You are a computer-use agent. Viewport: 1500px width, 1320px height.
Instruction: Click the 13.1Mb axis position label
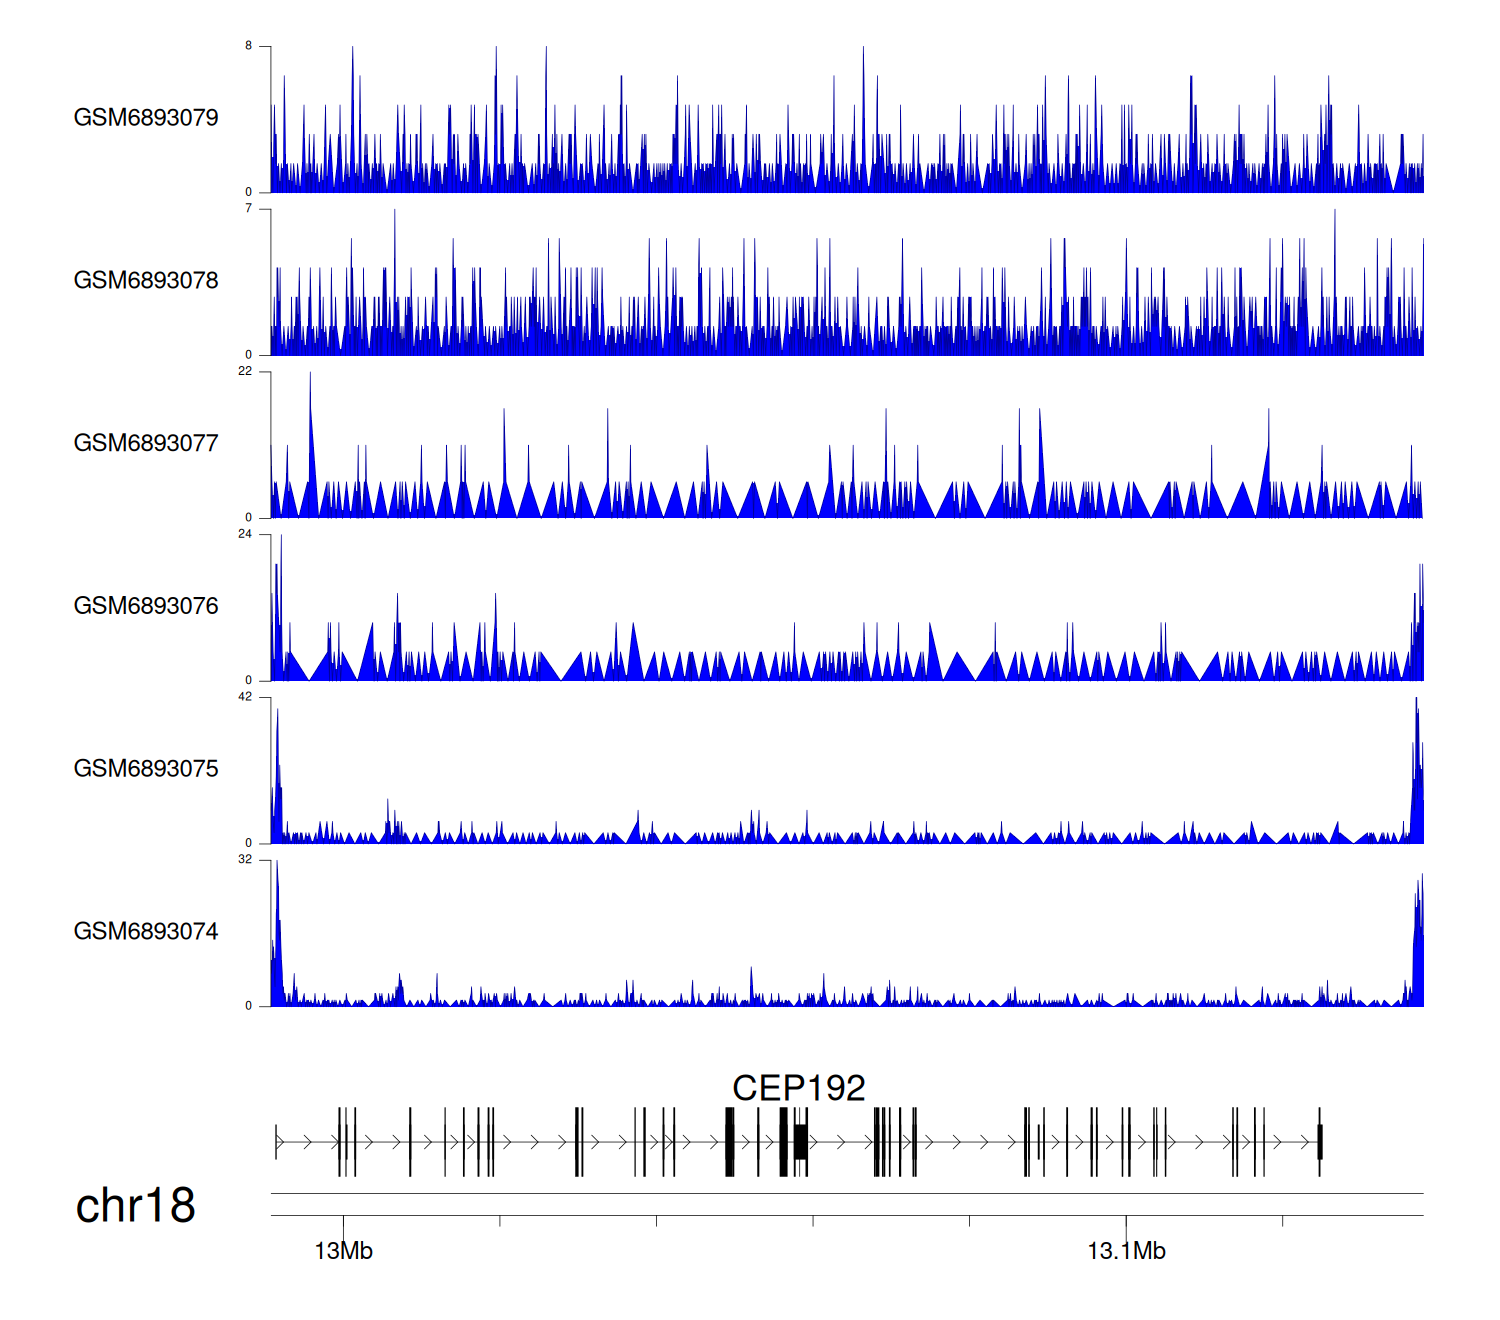[x=1126, y=1251]
